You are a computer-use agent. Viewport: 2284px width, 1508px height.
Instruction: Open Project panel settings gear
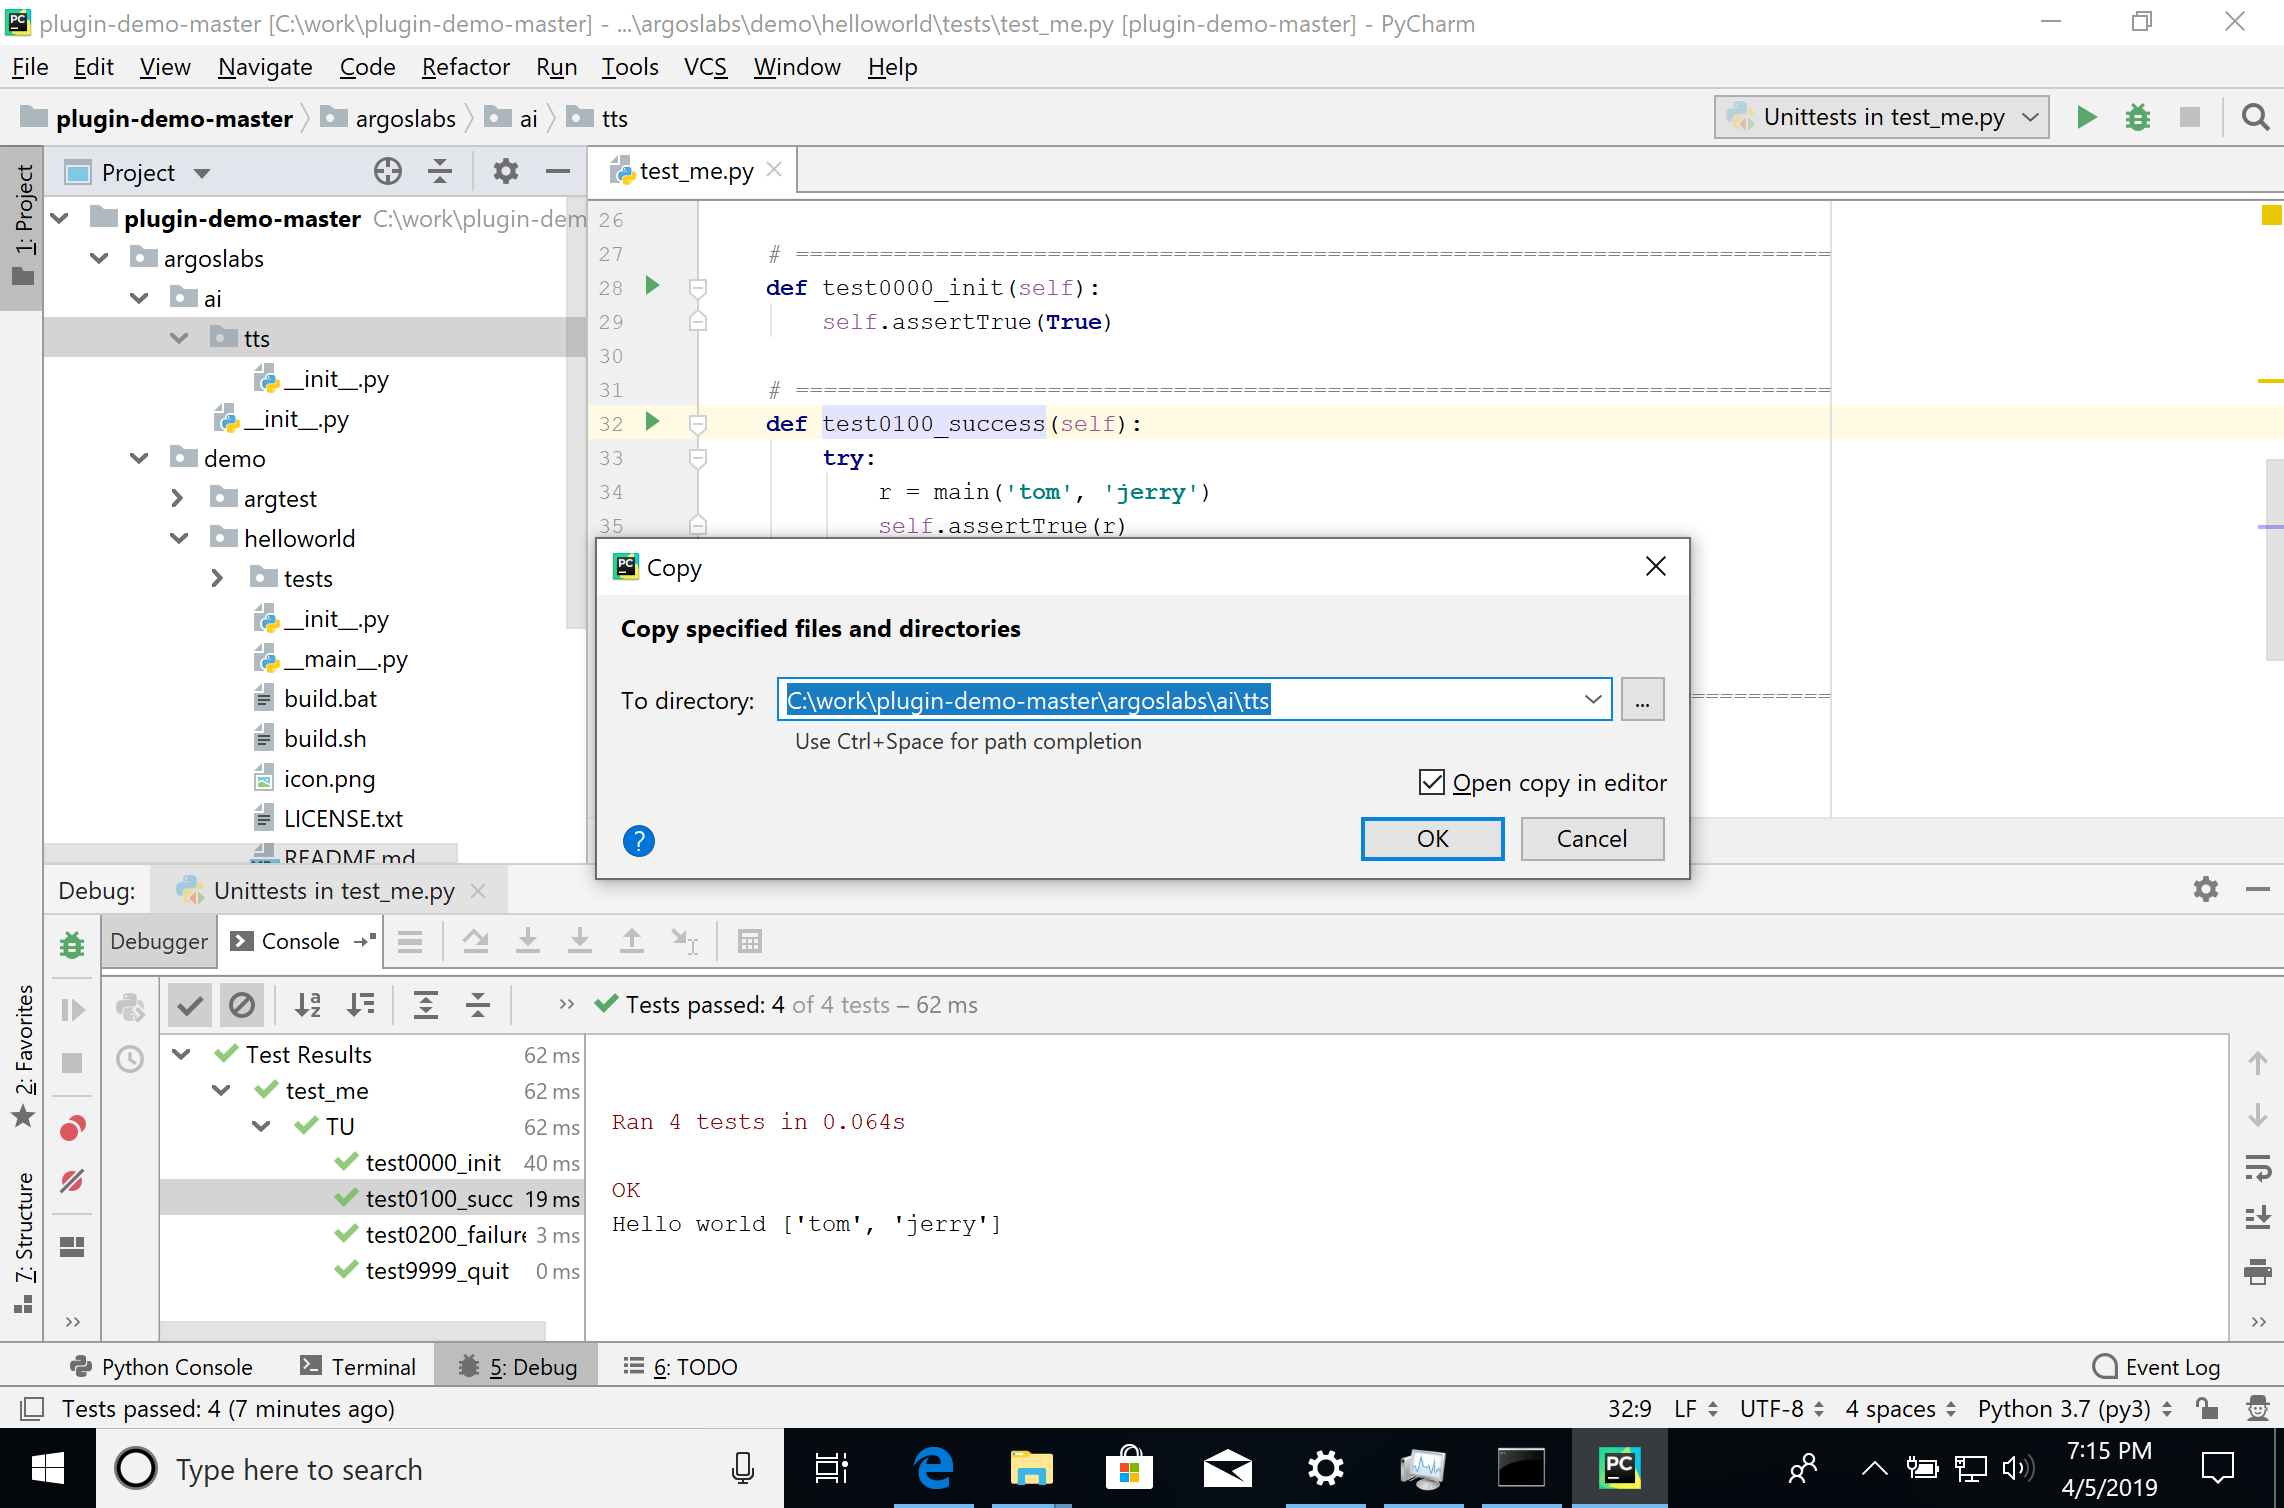[506, 172]
